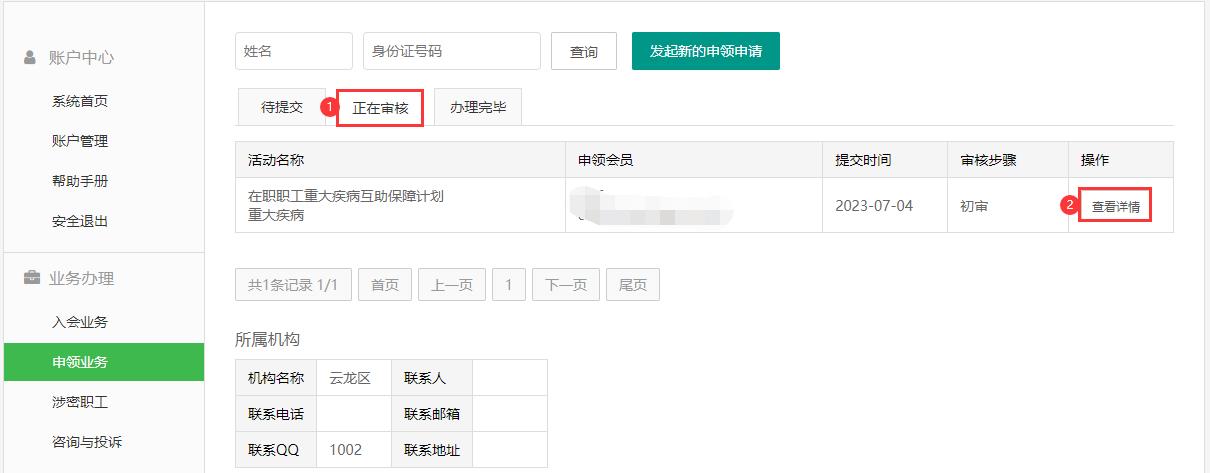This screenshot has height=473, width=1210.
Task: Click the 姓名 input field
Action: coord(294,51)
